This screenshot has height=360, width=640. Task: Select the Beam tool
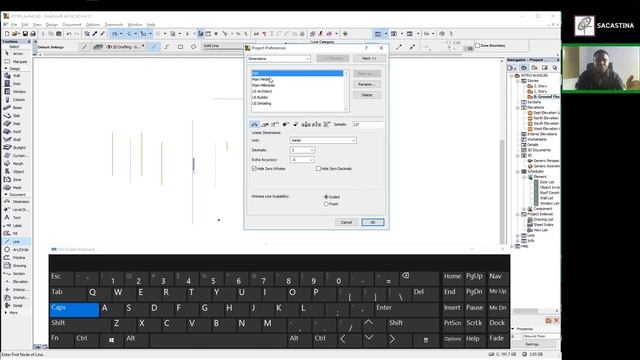click(16, 108)
